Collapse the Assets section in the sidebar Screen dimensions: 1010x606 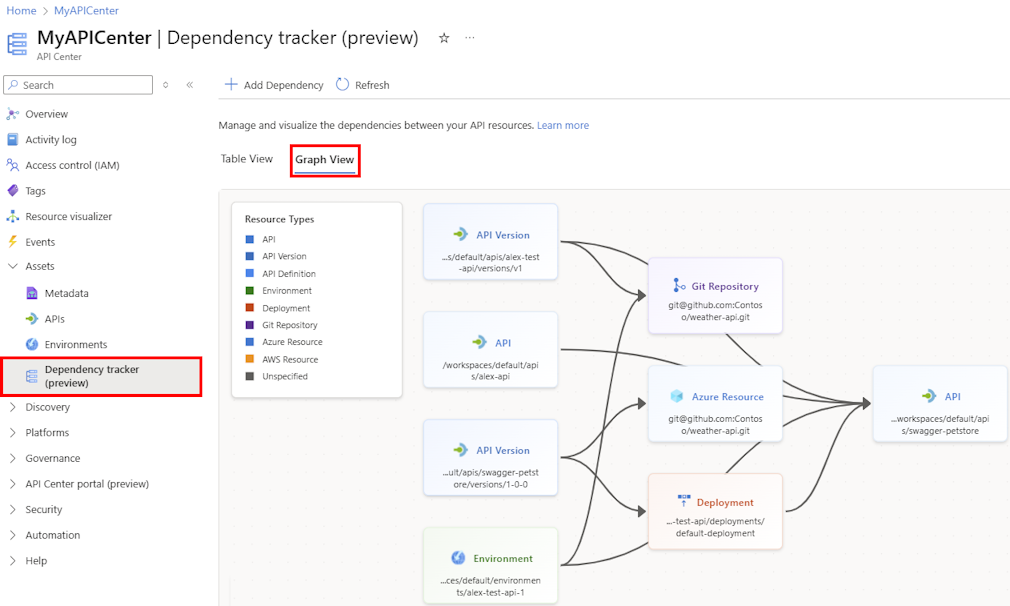(12, 266)
